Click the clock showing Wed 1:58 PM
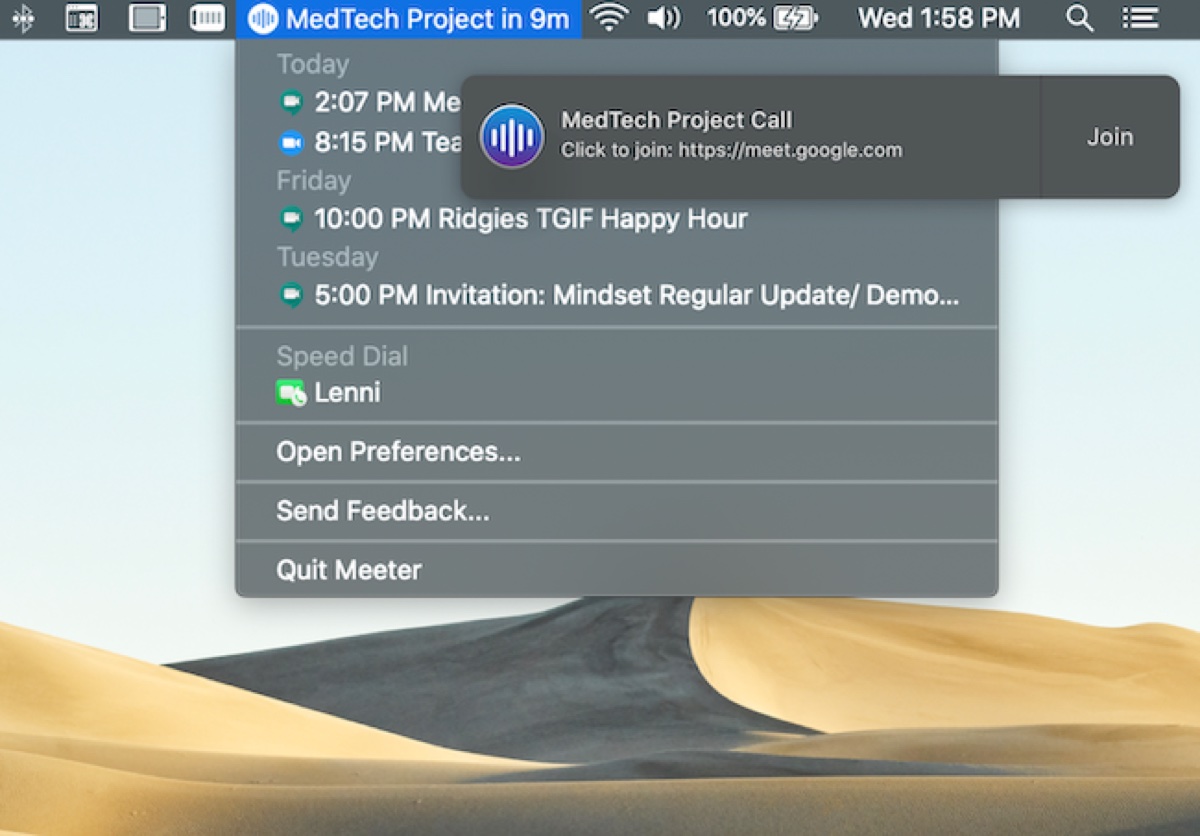 (938, 18)
